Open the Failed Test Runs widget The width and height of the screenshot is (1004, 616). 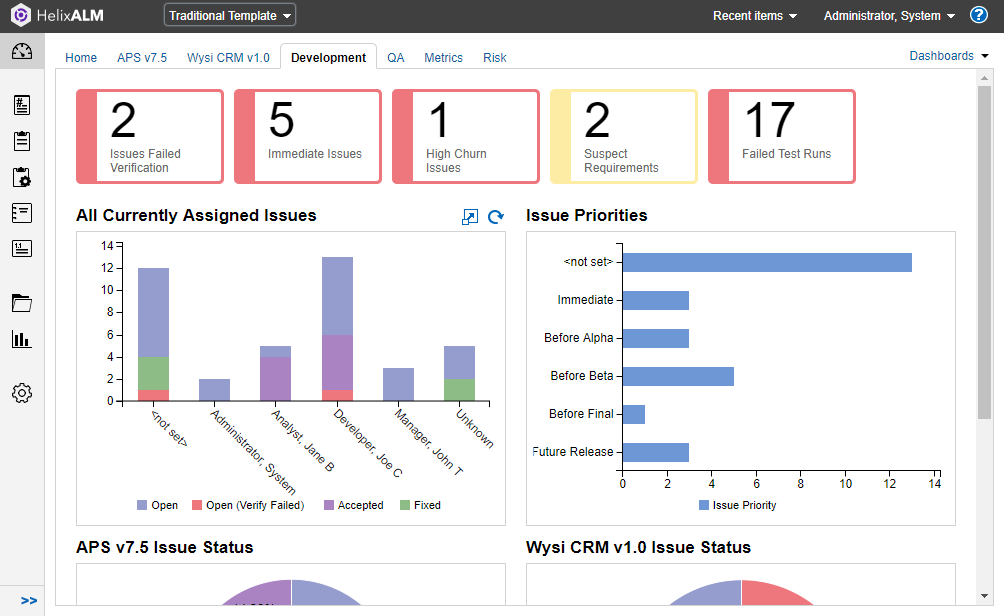782,136
